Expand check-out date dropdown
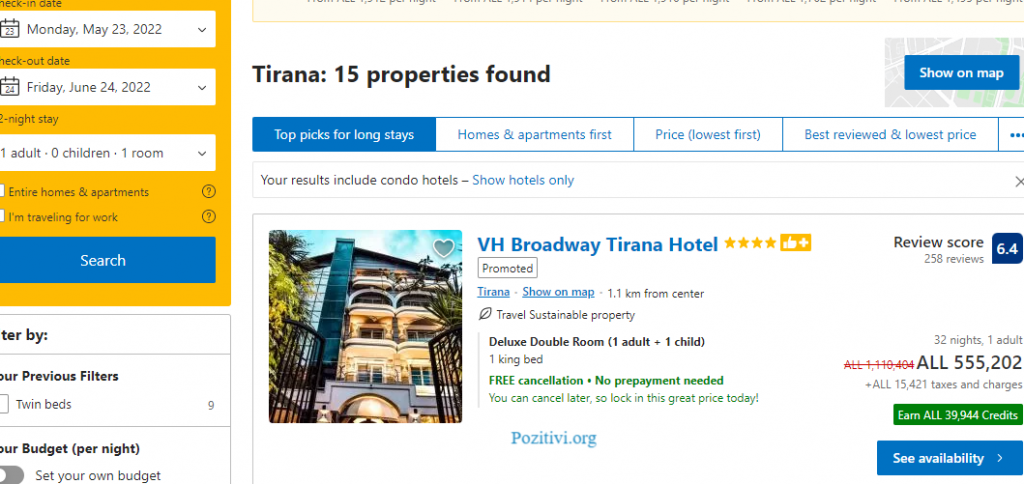 [106, 87]
